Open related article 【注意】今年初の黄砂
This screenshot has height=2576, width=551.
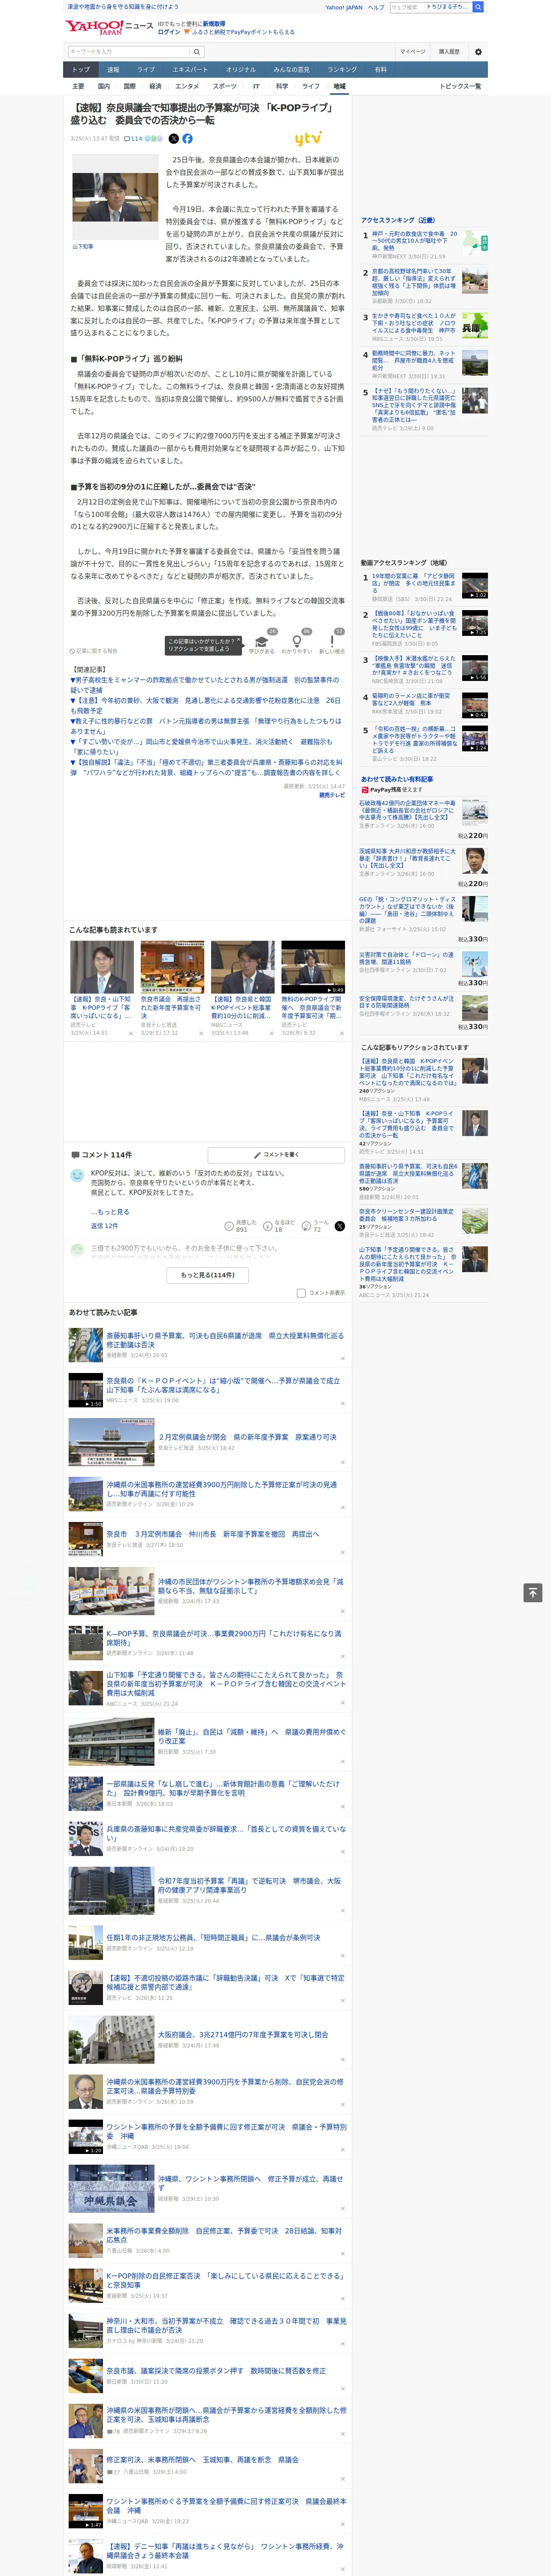pos(205,705)
